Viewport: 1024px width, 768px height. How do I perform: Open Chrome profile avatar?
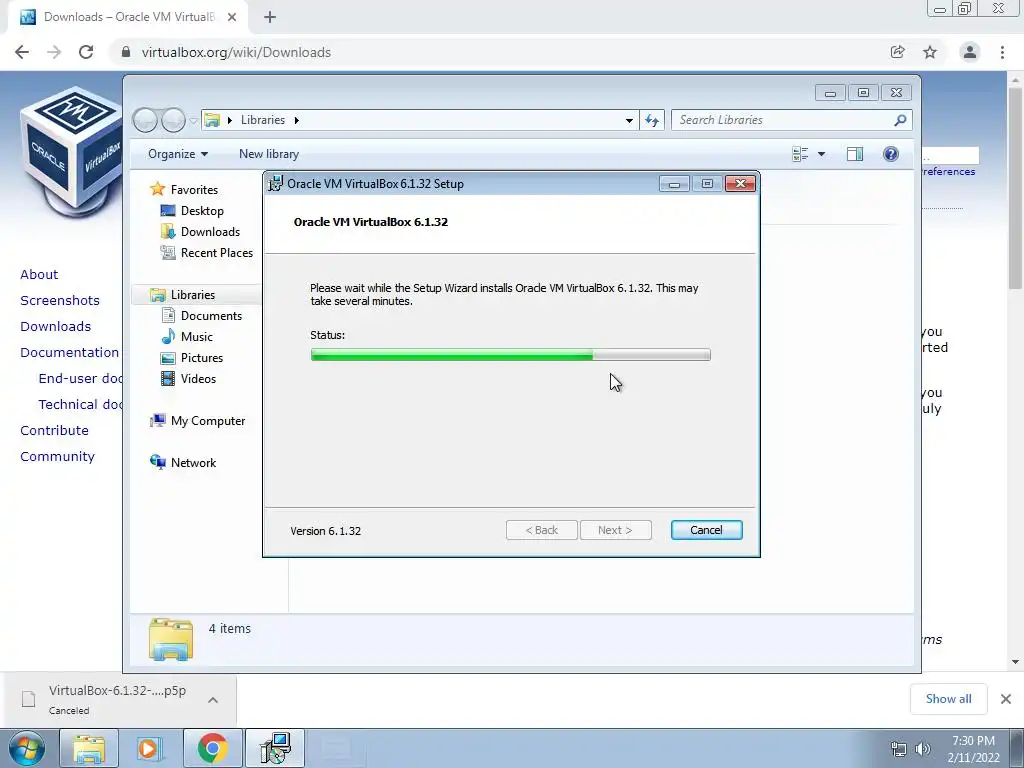970,52
